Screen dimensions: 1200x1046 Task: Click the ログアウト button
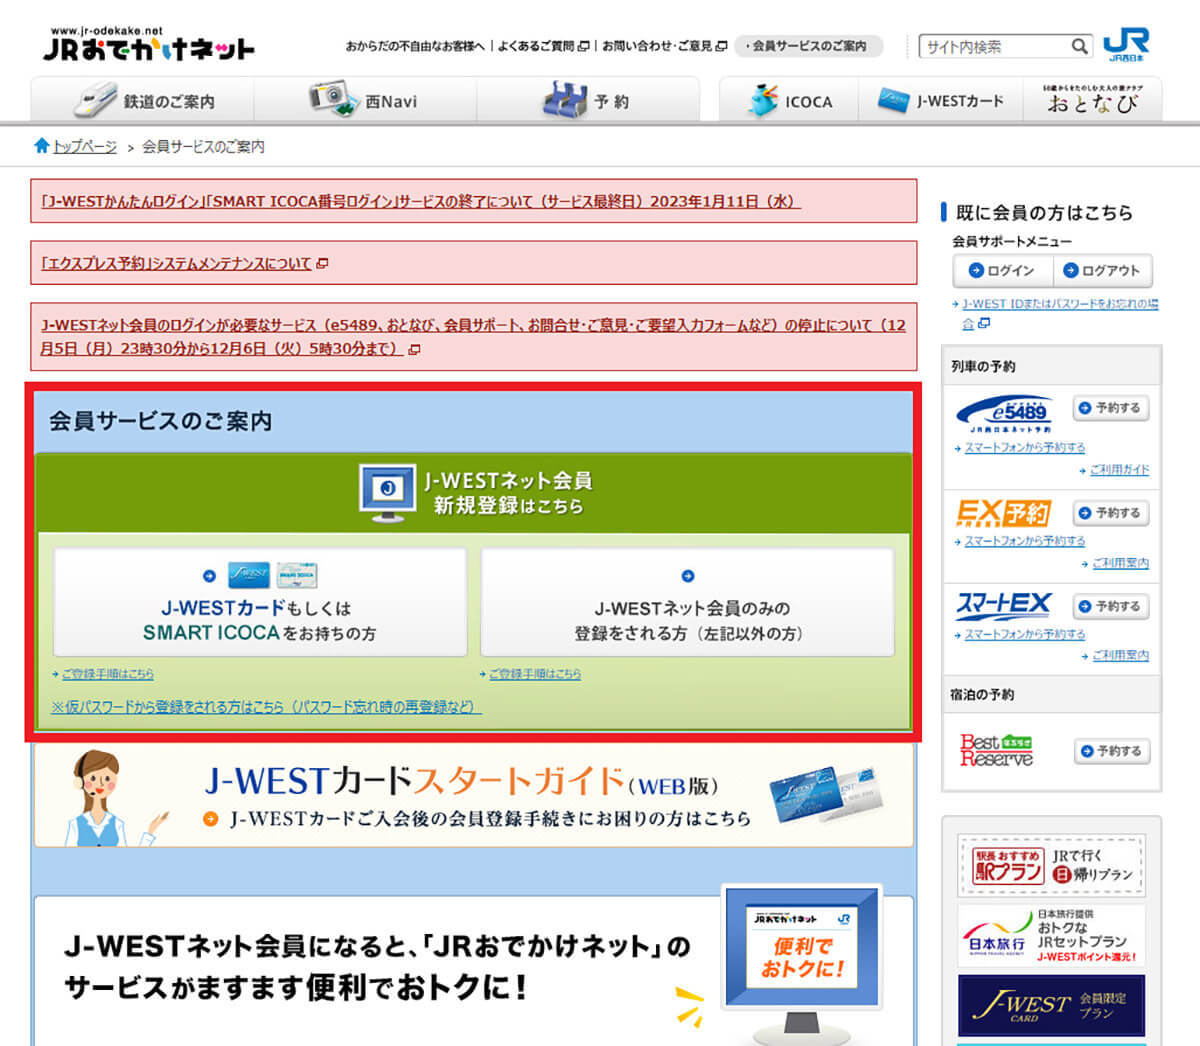[x=1102, y=271]
